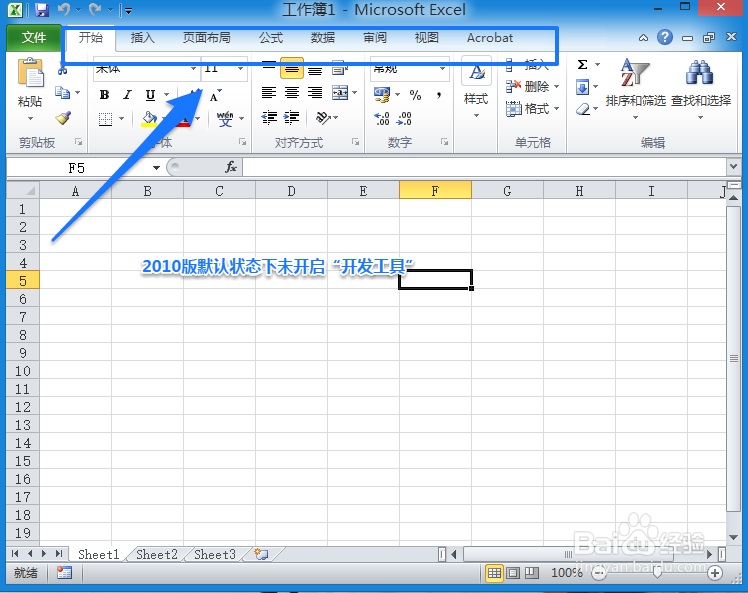Click the AutoSum sigma icon
Image resolution: width=748 pixels, height=593 pixels.
pyautogui.click(x=582, y=64)
